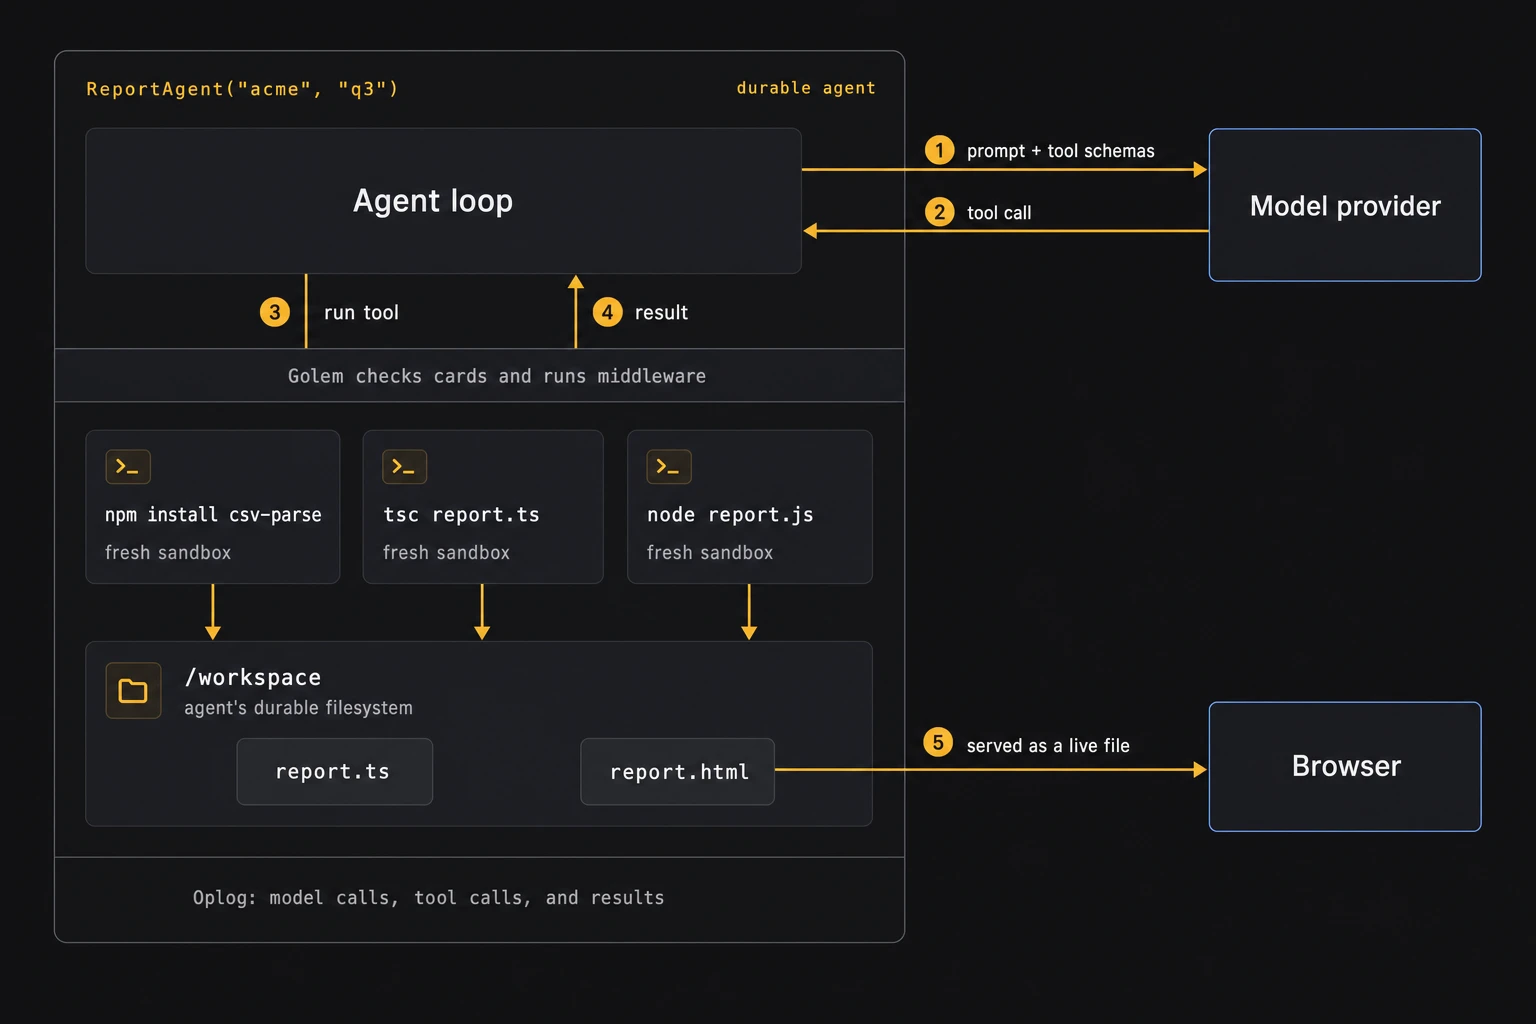
Task: Click terminal icon above node report.js
Action: pos(669,467)
